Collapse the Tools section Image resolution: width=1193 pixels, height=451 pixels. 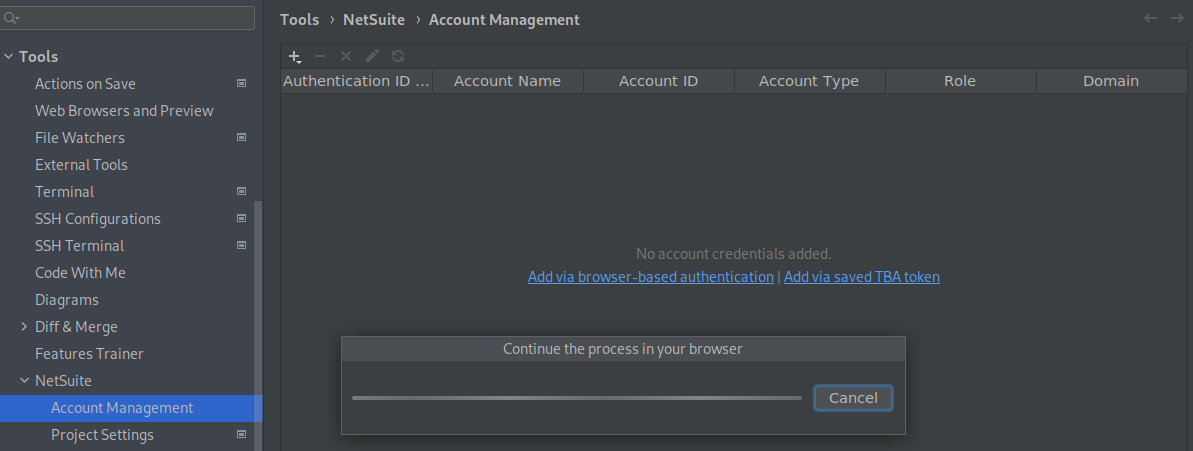[x=8, y=56]
